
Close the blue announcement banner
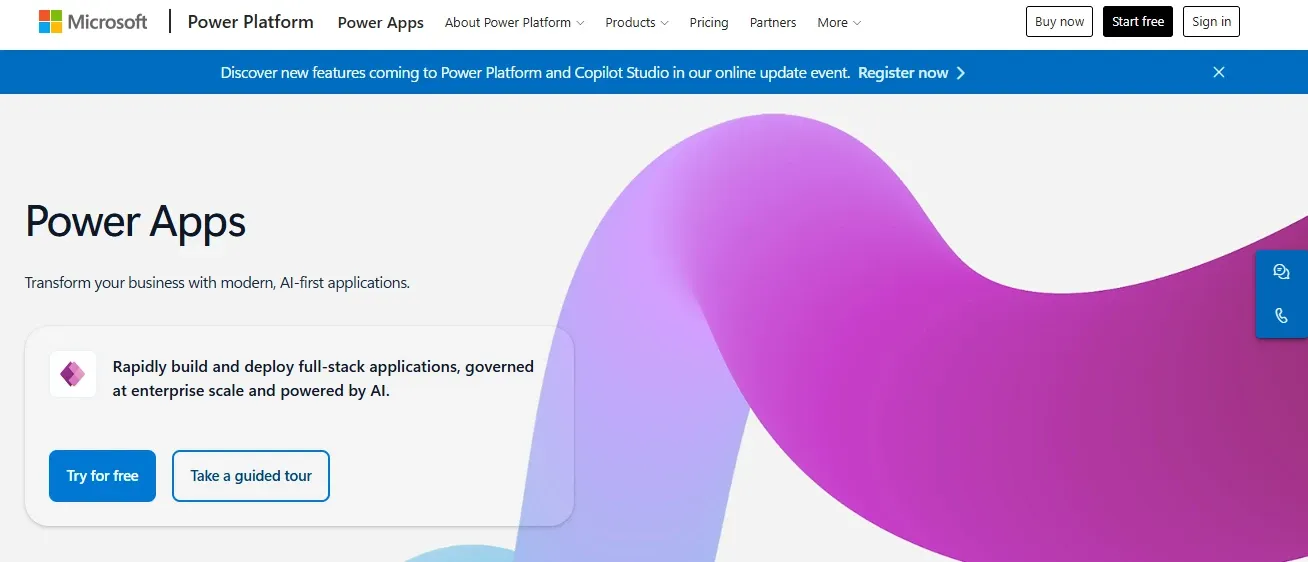1218,72
